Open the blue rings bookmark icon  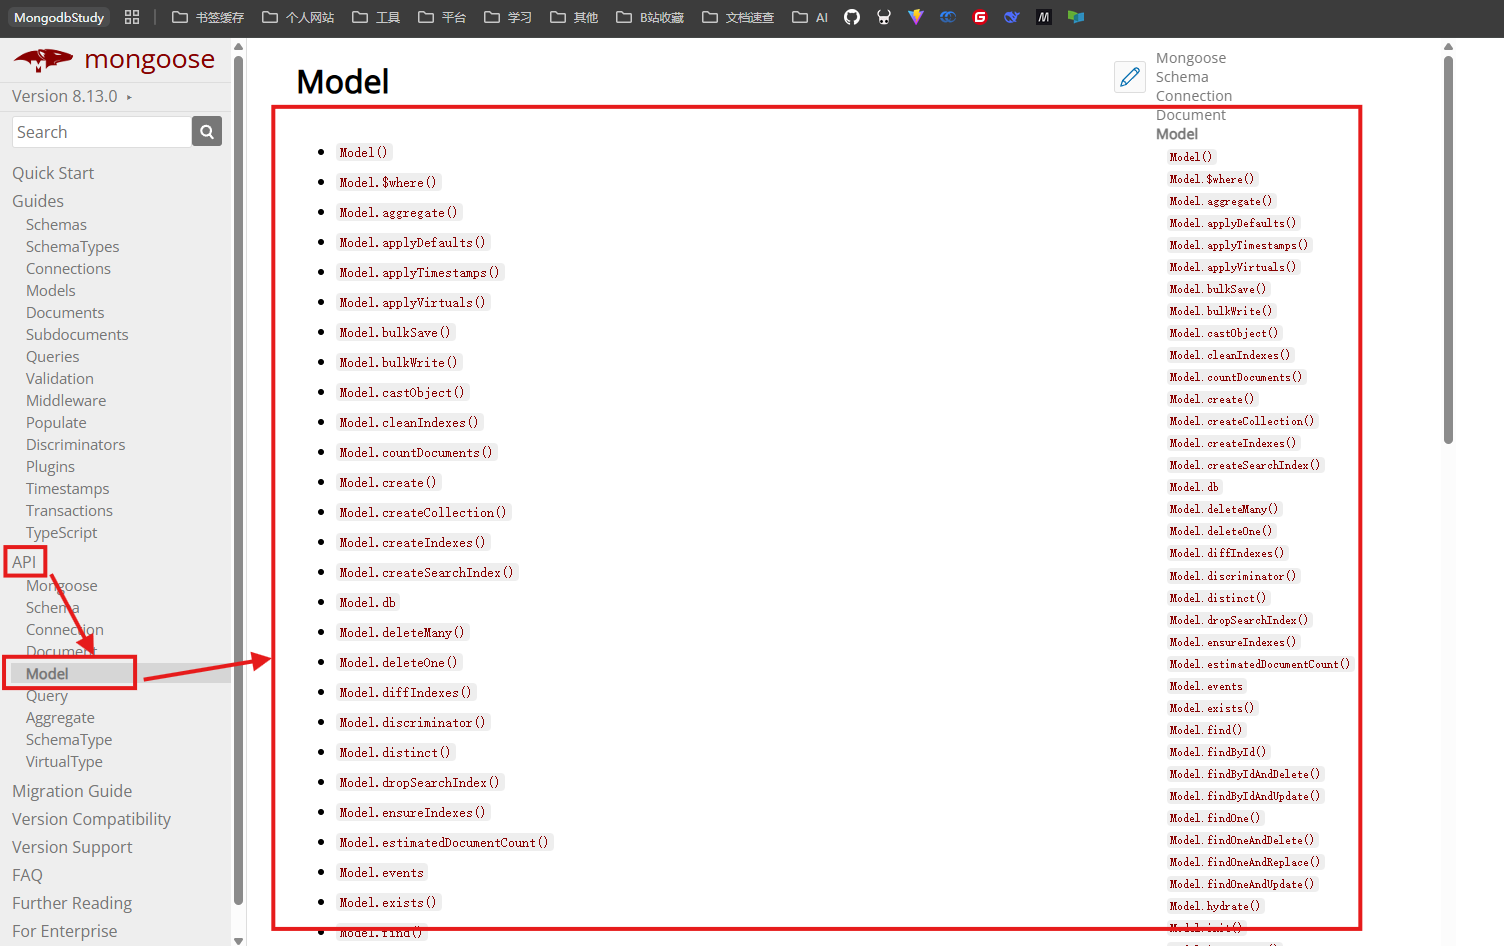point(948,17)
